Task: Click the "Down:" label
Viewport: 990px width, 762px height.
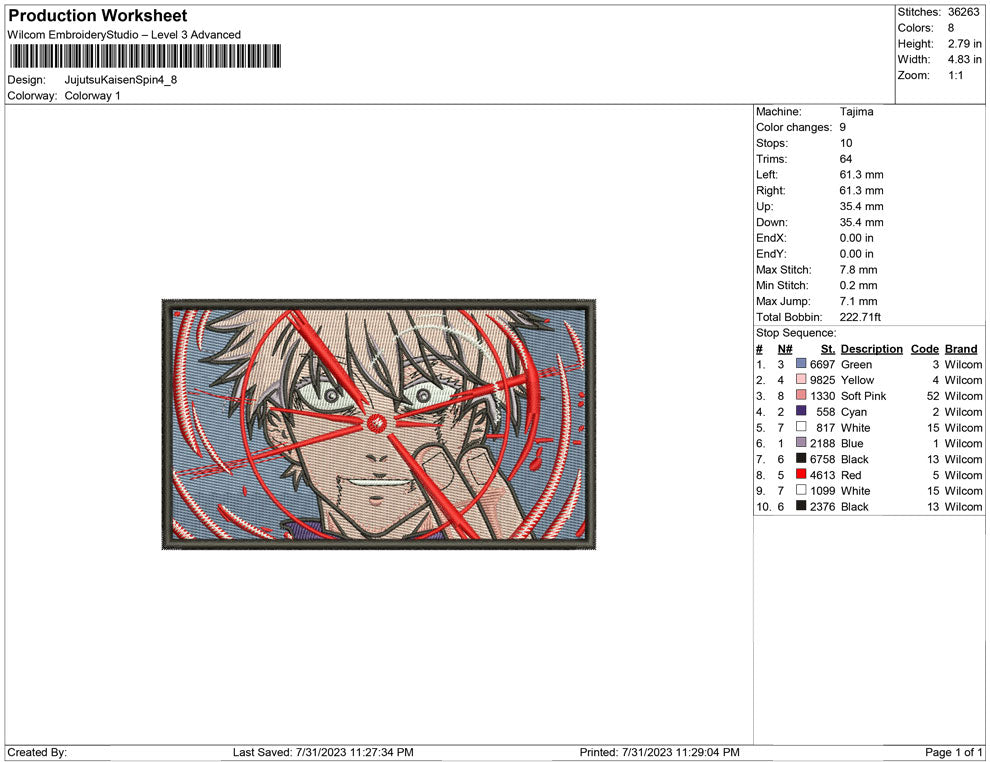Action: (772, 222)
